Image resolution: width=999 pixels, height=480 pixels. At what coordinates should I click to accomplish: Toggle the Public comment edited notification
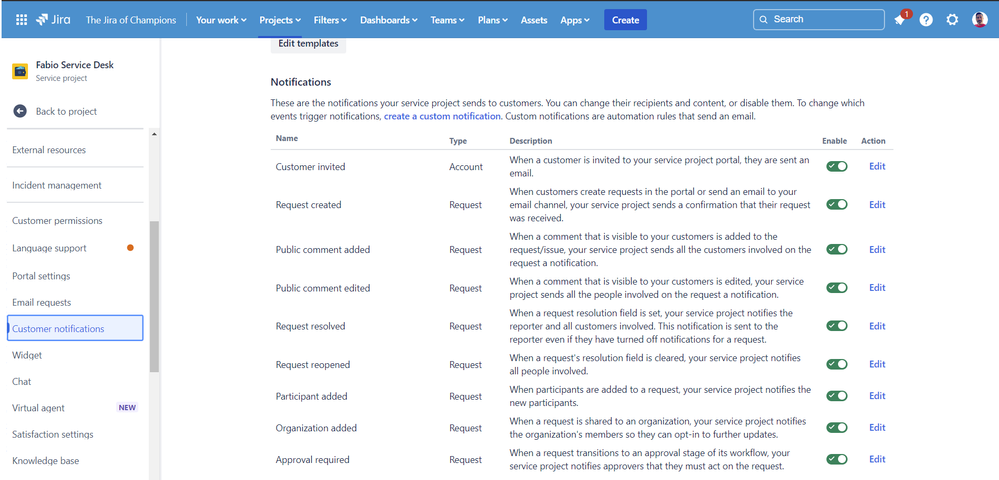pyautogui.click(x=837, y=287)
